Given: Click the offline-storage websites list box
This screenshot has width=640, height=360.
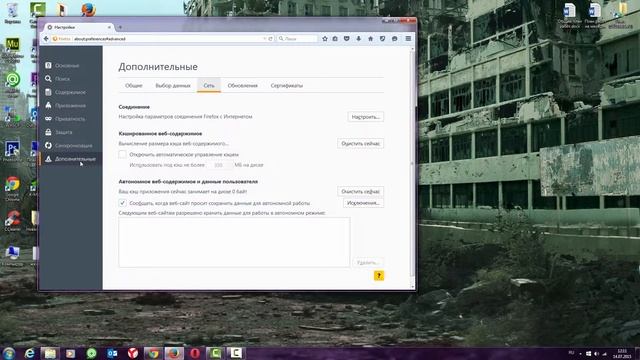Looking at the screenshot, I should pyautogui.click(x=234, y=242).
